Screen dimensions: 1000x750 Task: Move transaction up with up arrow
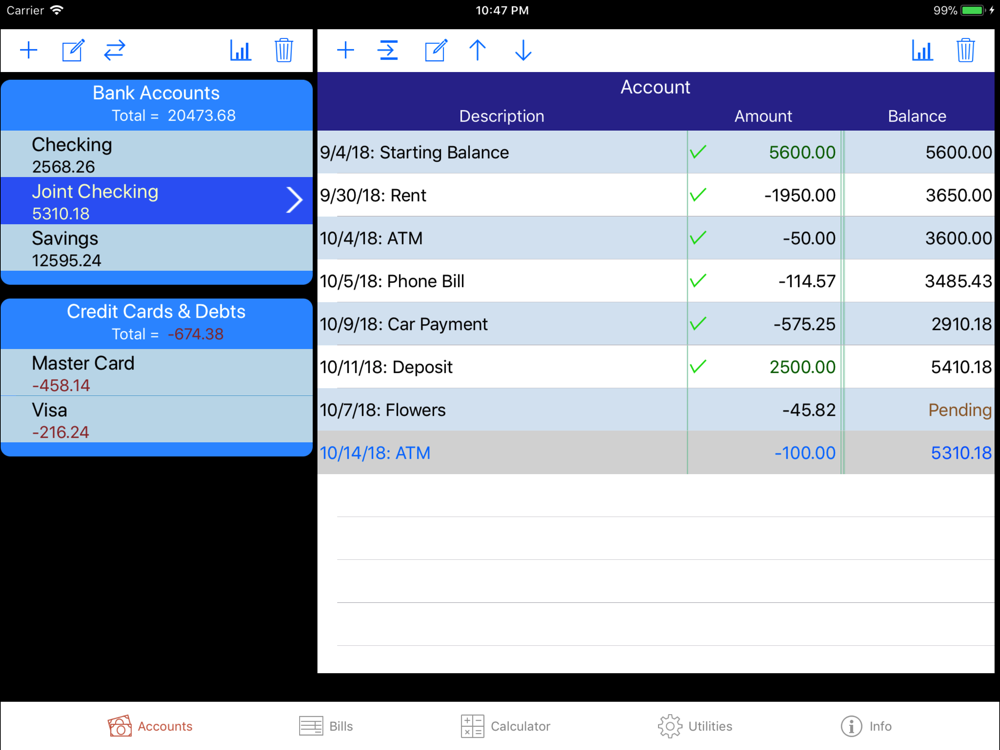point(478,50)
